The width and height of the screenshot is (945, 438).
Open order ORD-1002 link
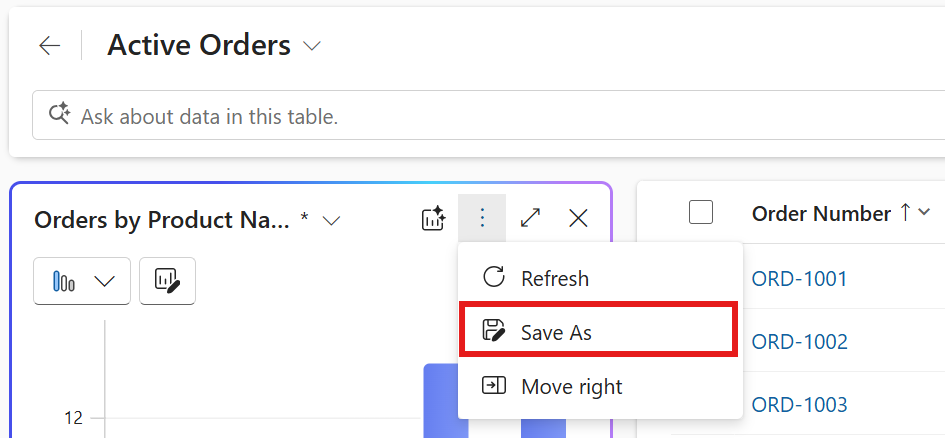point(799,341)
